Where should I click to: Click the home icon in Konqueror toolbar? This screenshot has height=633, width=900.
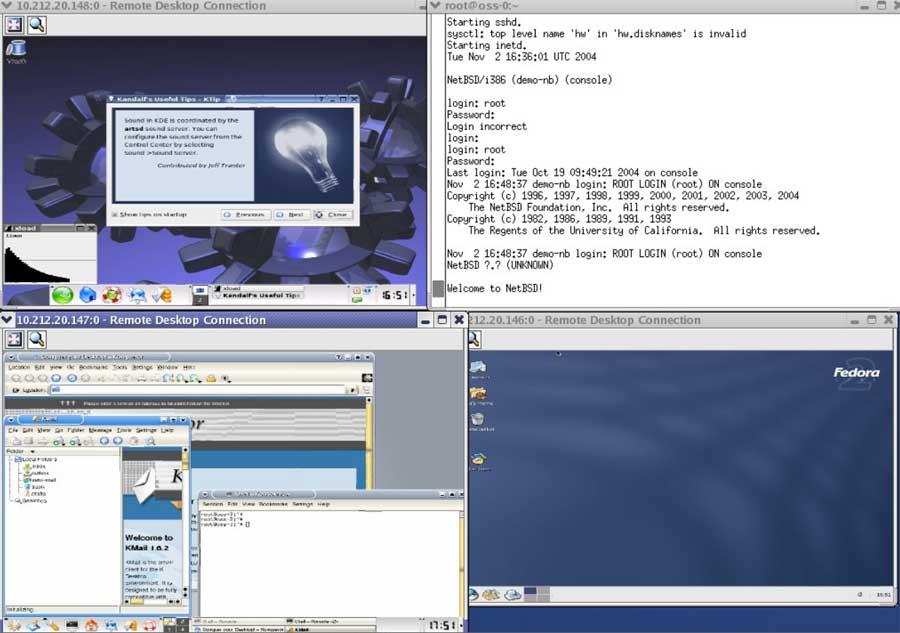pyautogui.click(x=56, y=378)
